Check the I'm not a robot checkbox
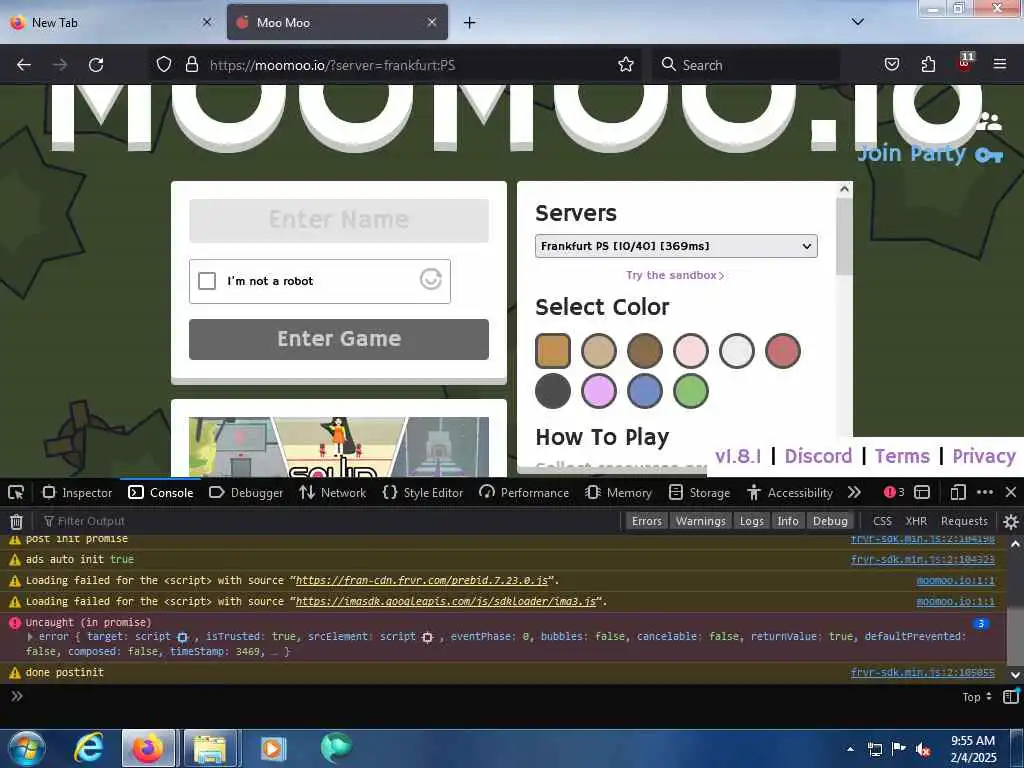 pyautogui.click(x=207, y=281)
